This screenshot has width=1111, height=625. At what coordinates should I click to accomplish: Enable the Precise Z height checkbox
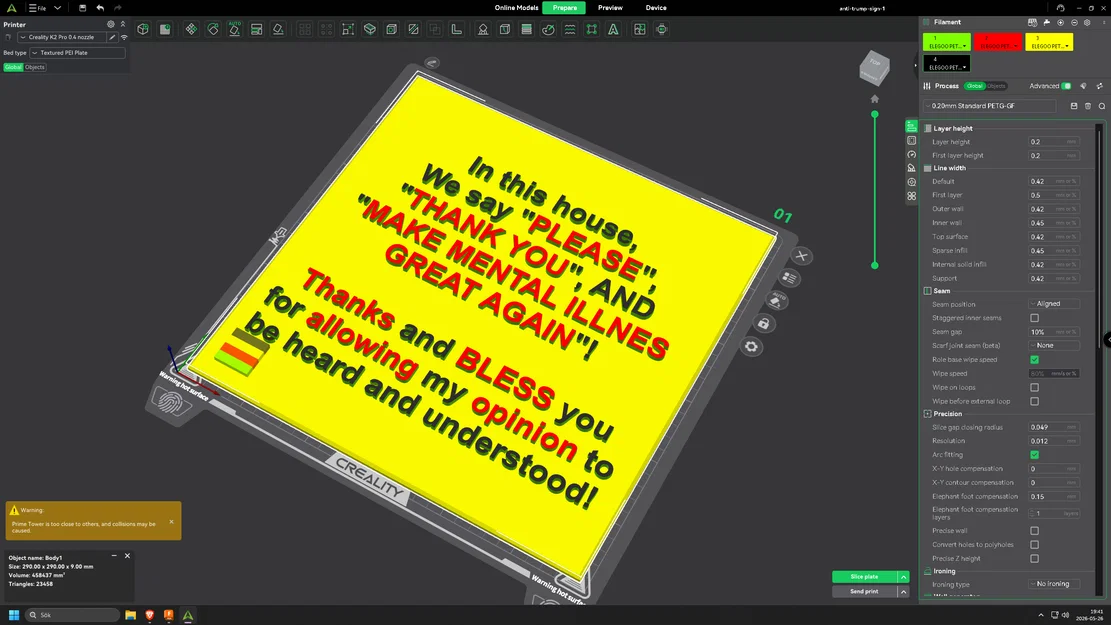click(1034, 558)
